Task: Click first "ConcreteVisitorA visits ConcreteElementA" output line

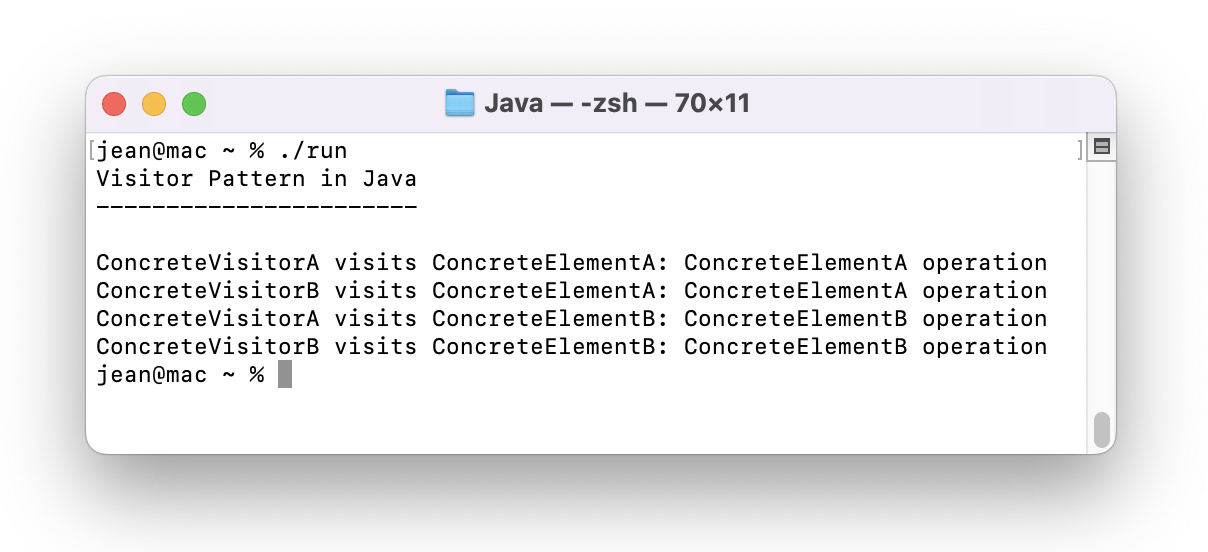Action: click(571, 264)
